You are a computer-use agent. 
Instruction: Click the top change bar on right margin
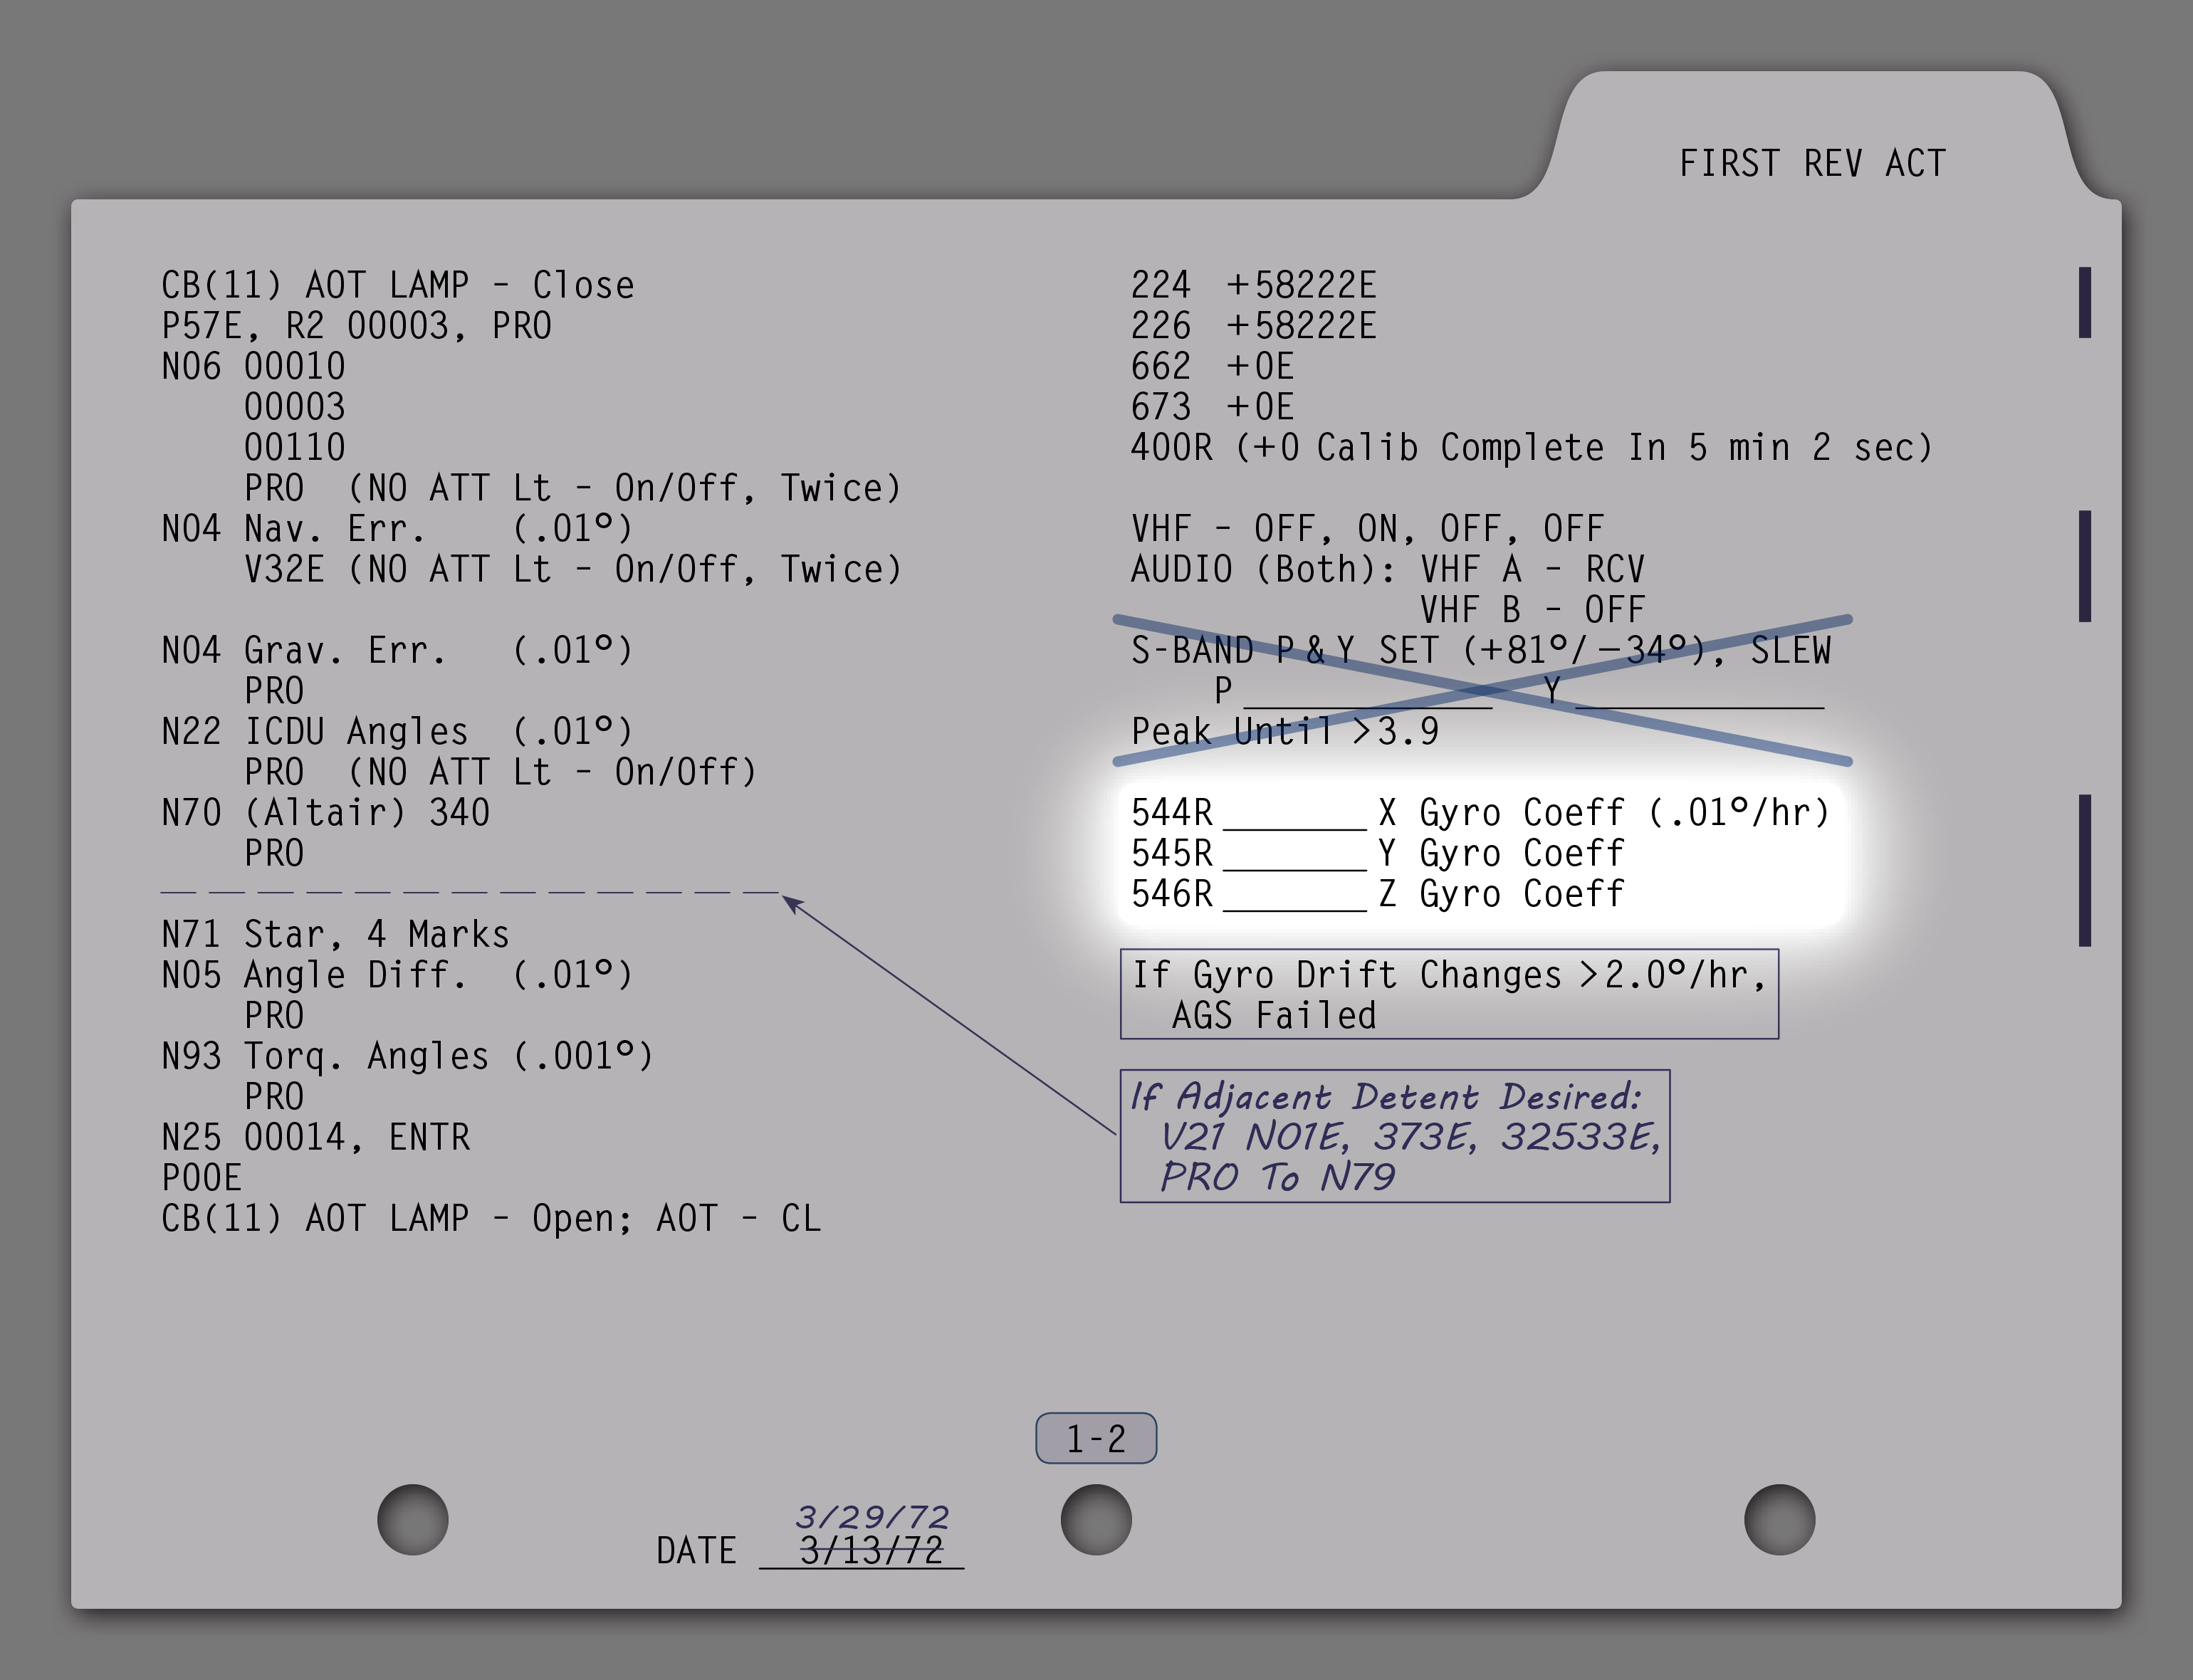(x=2084, y=302)
